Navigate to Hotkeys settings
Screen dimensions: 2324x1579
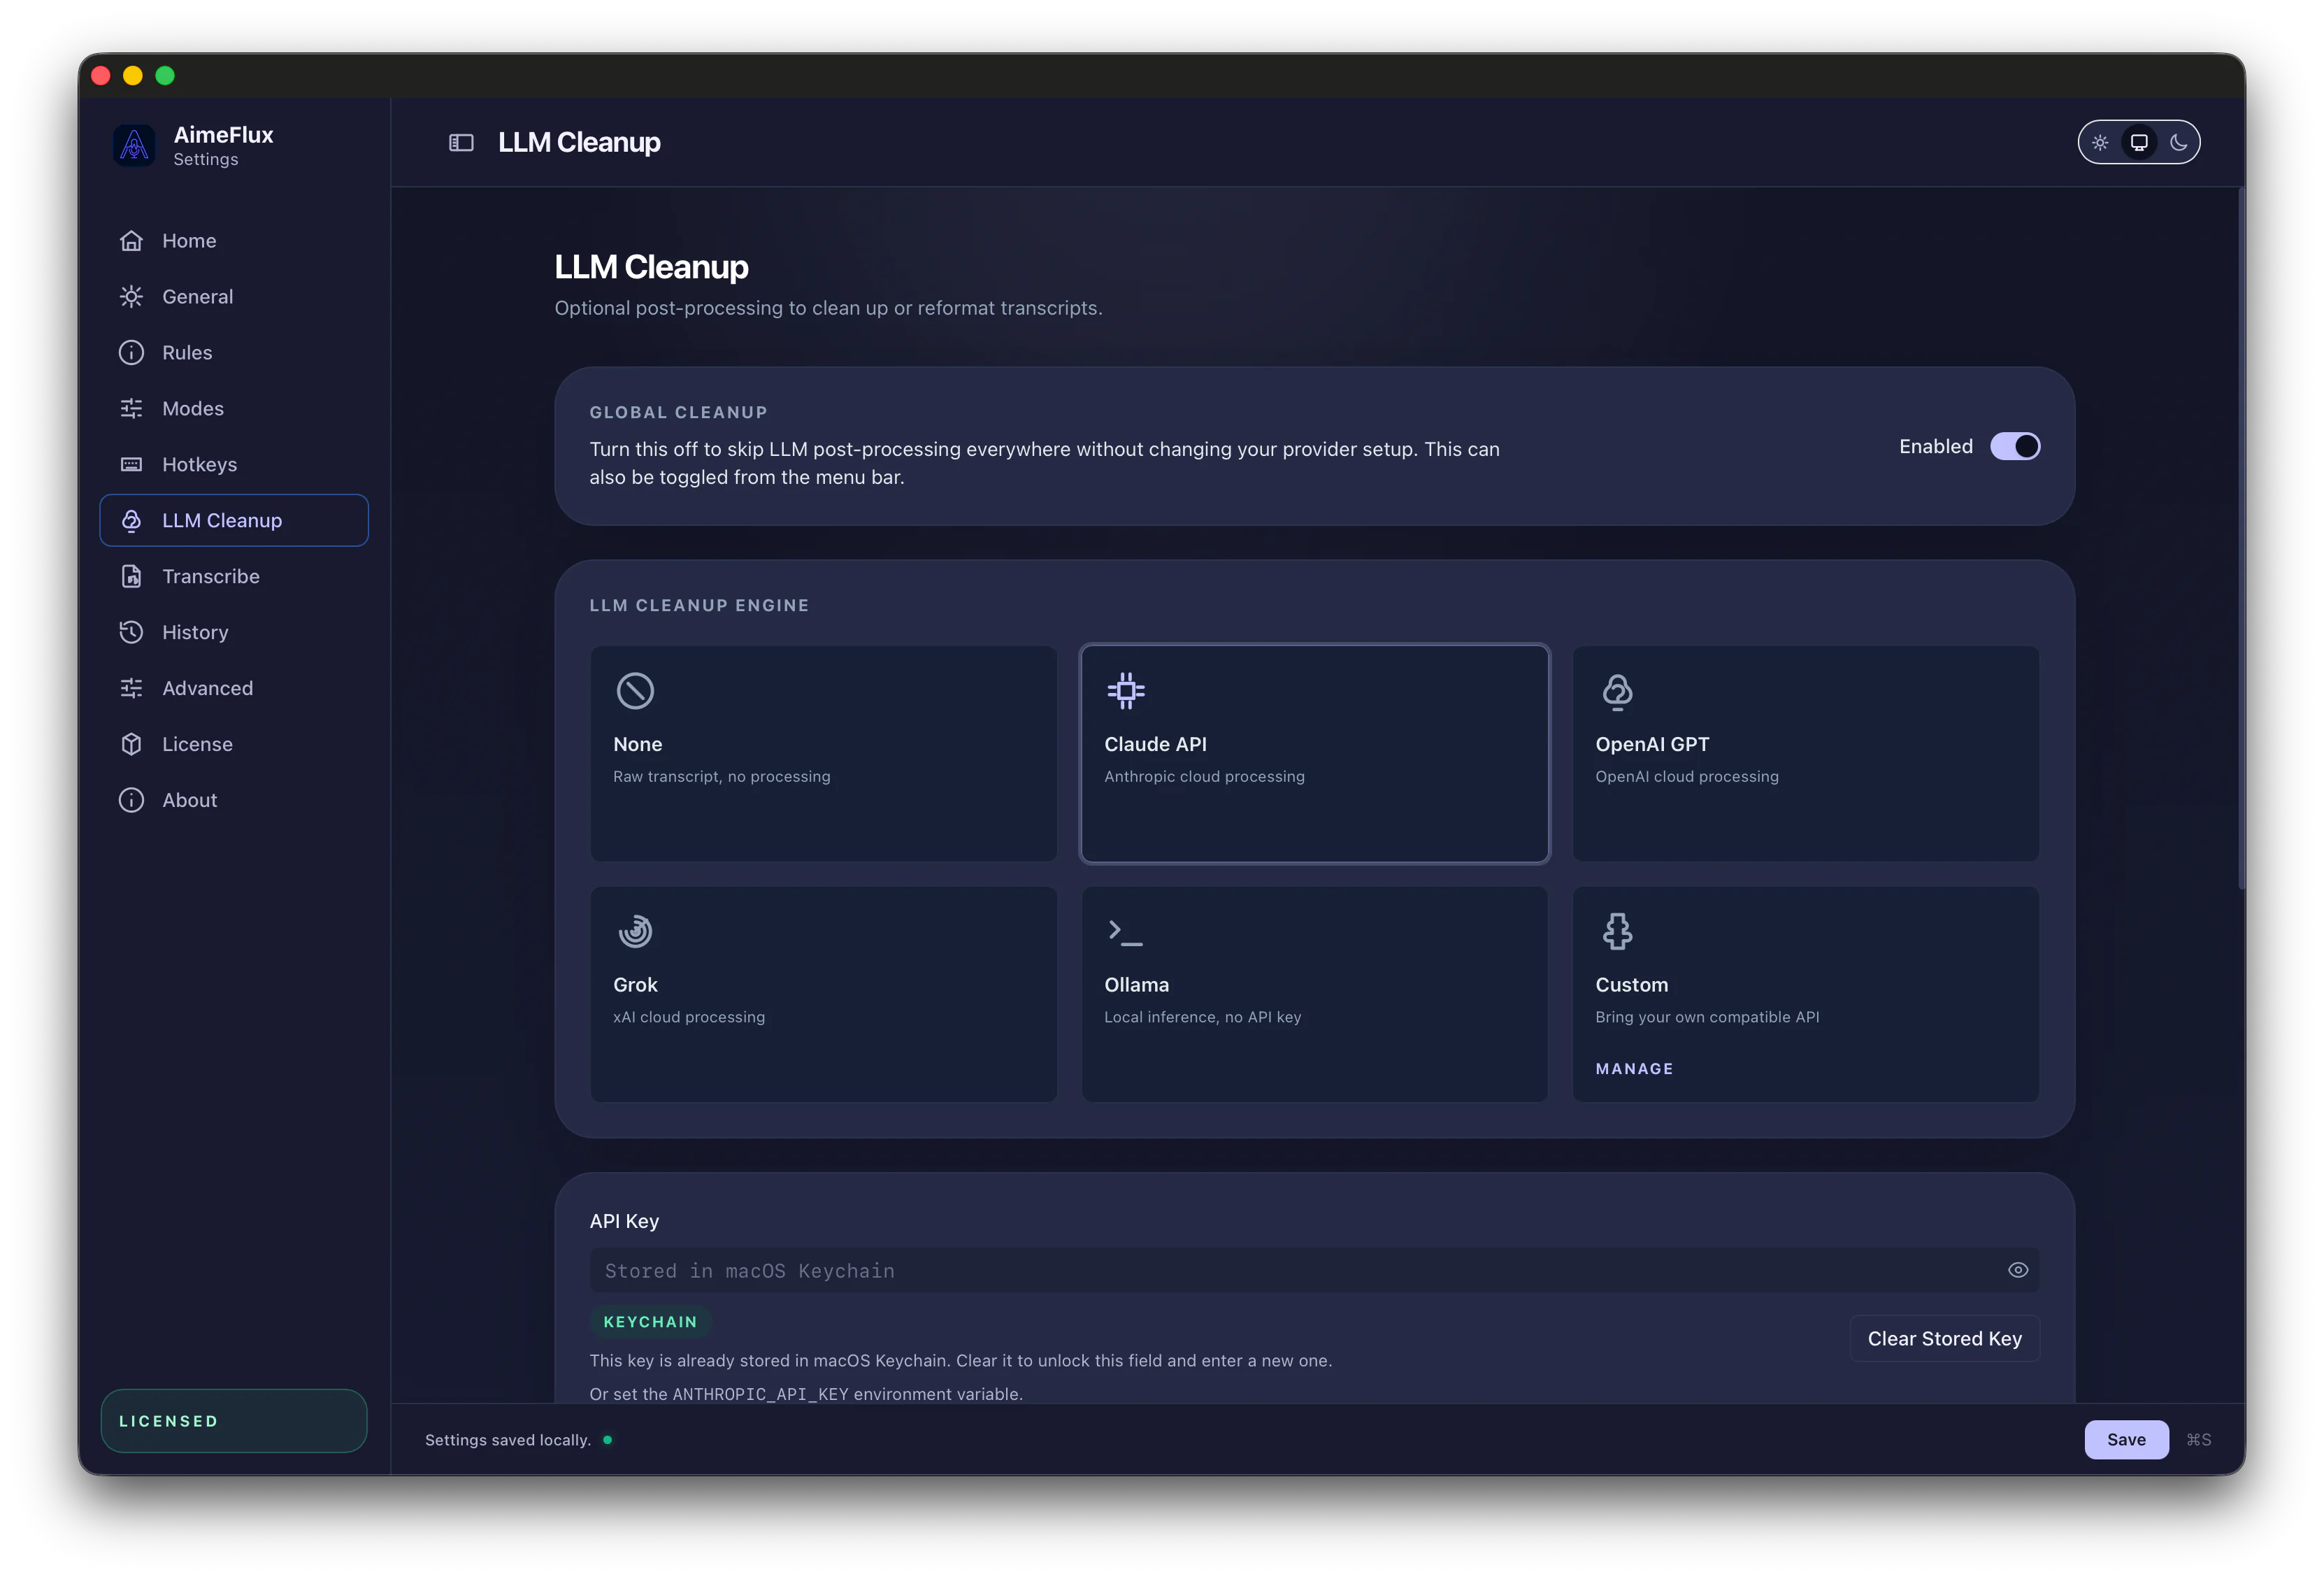pos(234,465)
